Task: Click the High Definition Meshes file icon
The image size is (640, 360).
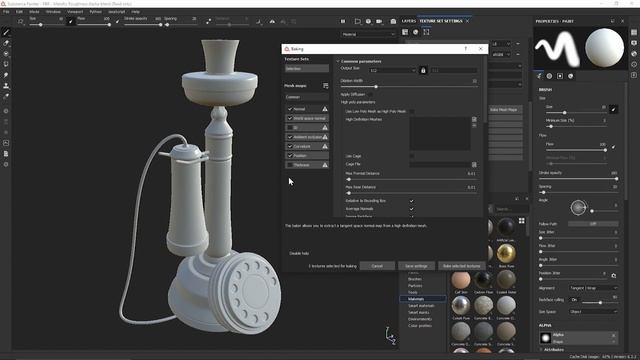Action: (x=474, y=120)
